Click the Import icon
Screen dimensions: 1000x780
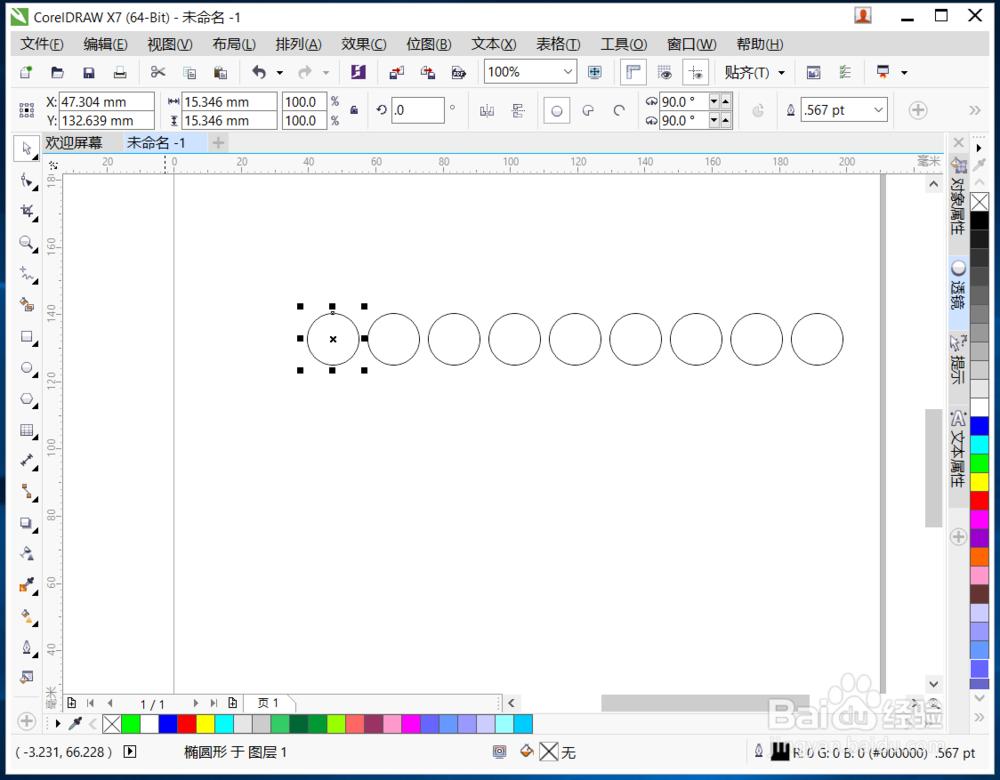397,72
